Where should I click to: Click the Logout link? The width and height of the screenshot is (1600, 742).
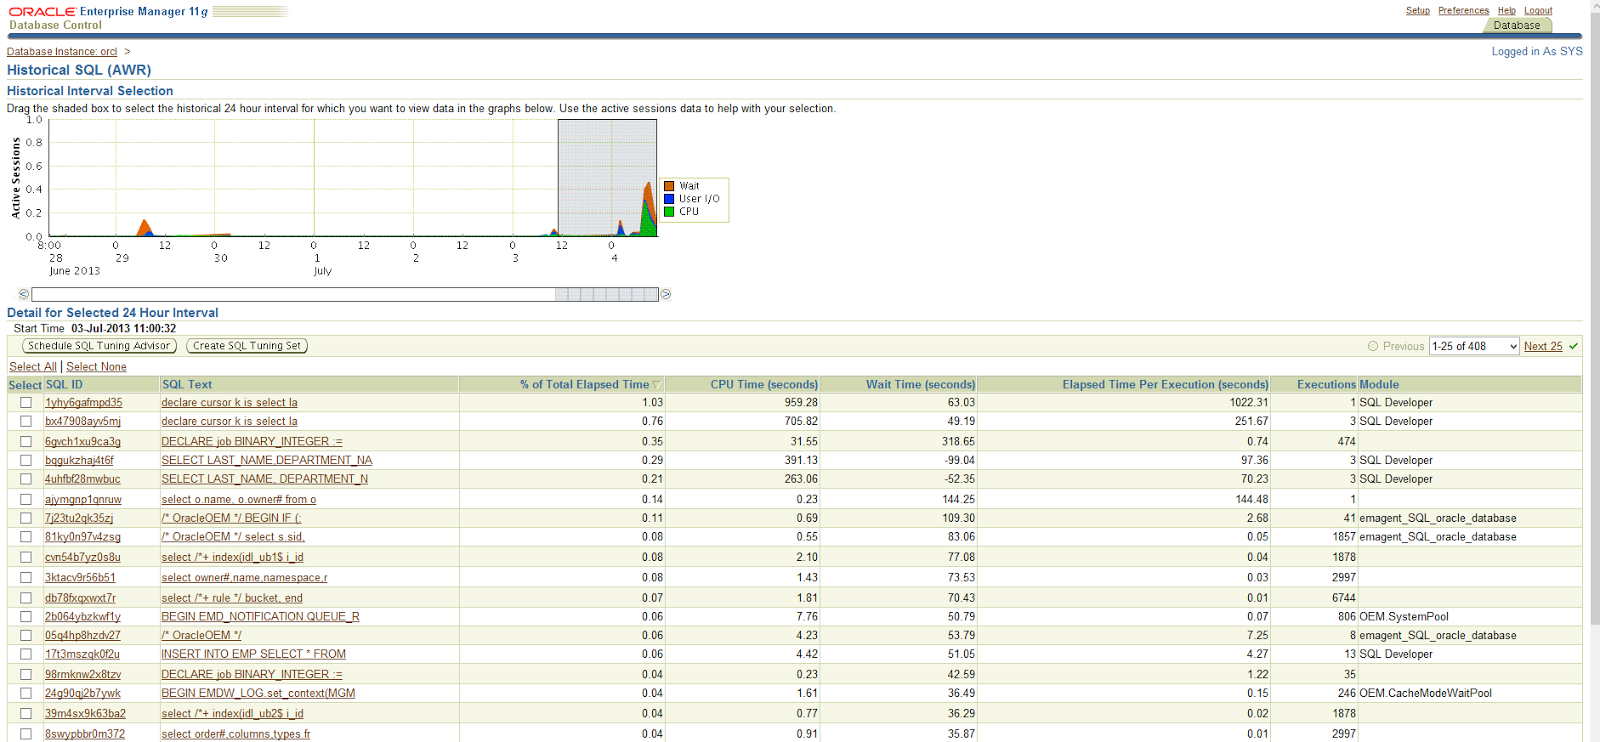click(x=1538, y=11)
